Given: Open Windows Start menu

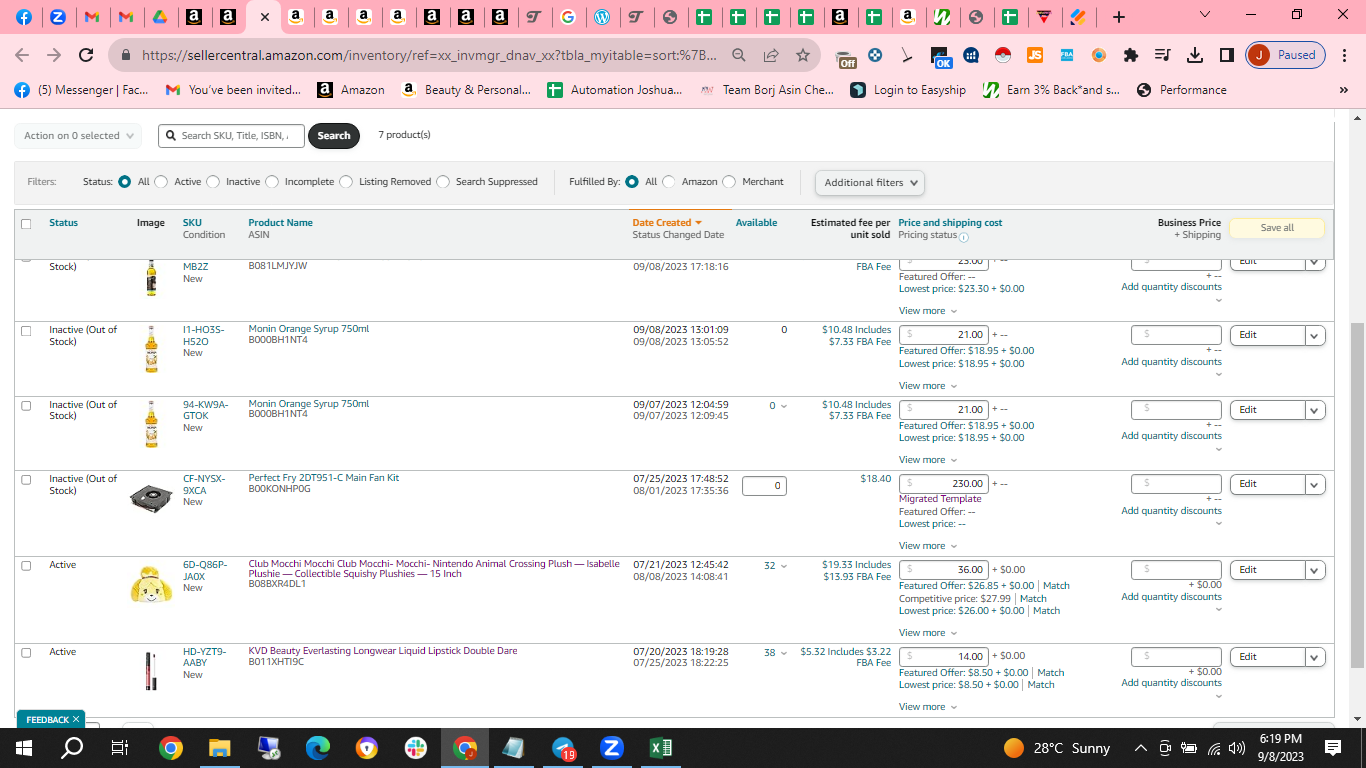Looking at the screenshot, I should (x=23, y=748).
